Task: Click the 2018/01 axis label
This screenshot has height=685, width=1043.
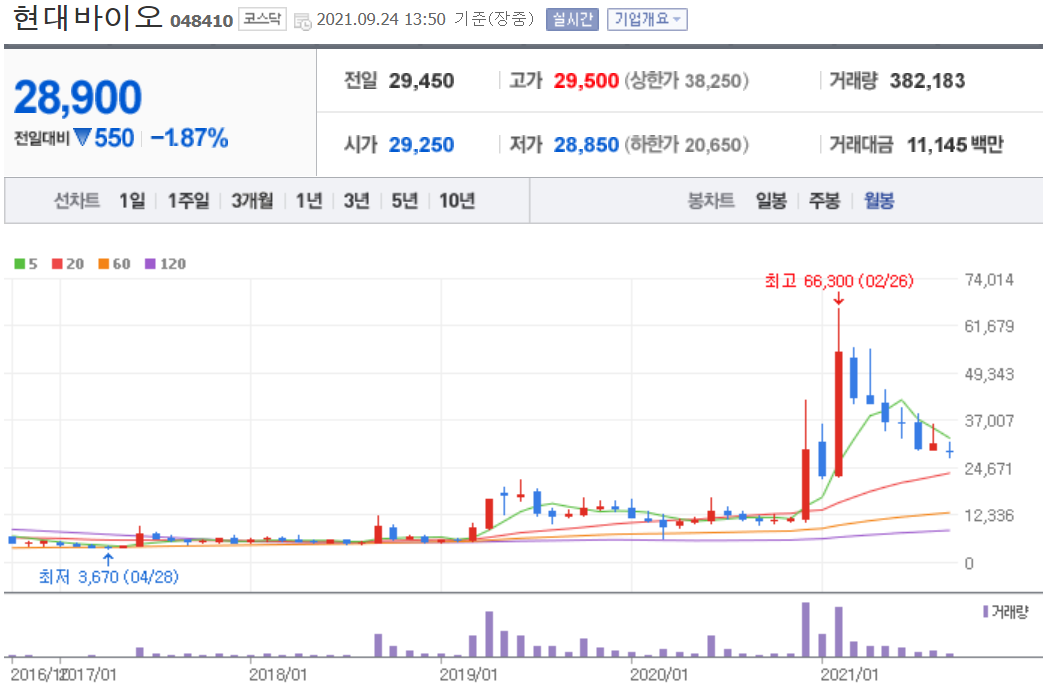Action: coord(278,674)
